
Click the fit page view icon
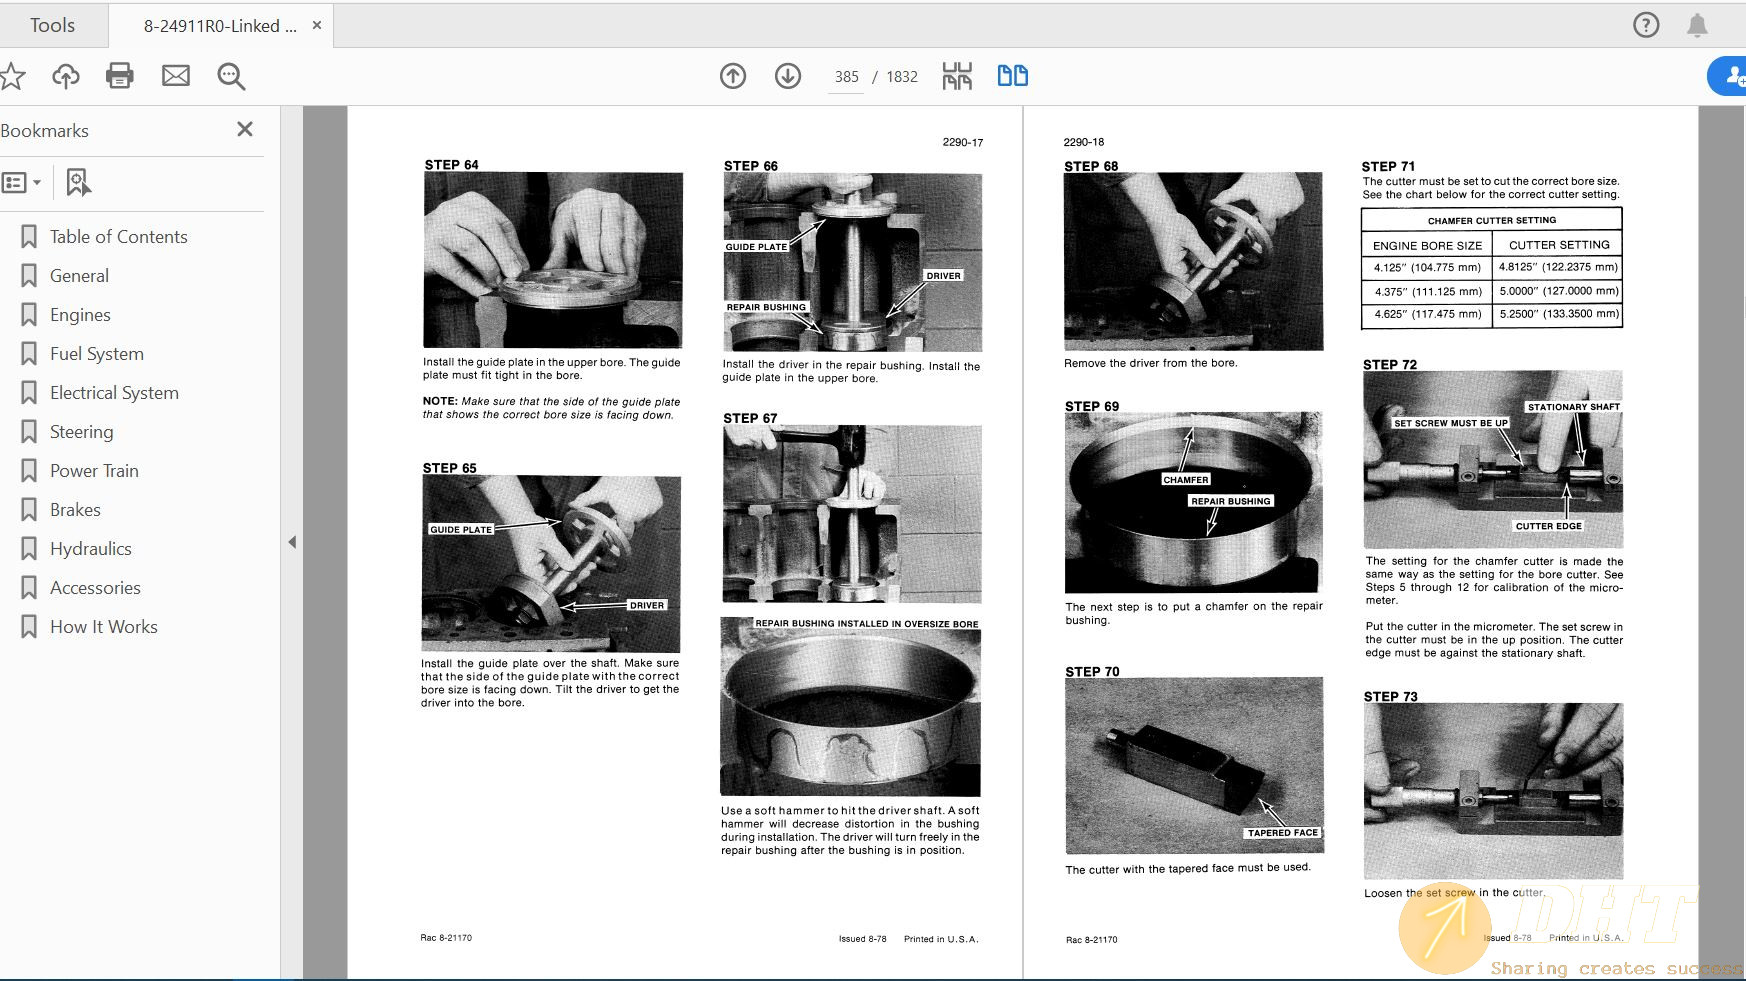957,76
